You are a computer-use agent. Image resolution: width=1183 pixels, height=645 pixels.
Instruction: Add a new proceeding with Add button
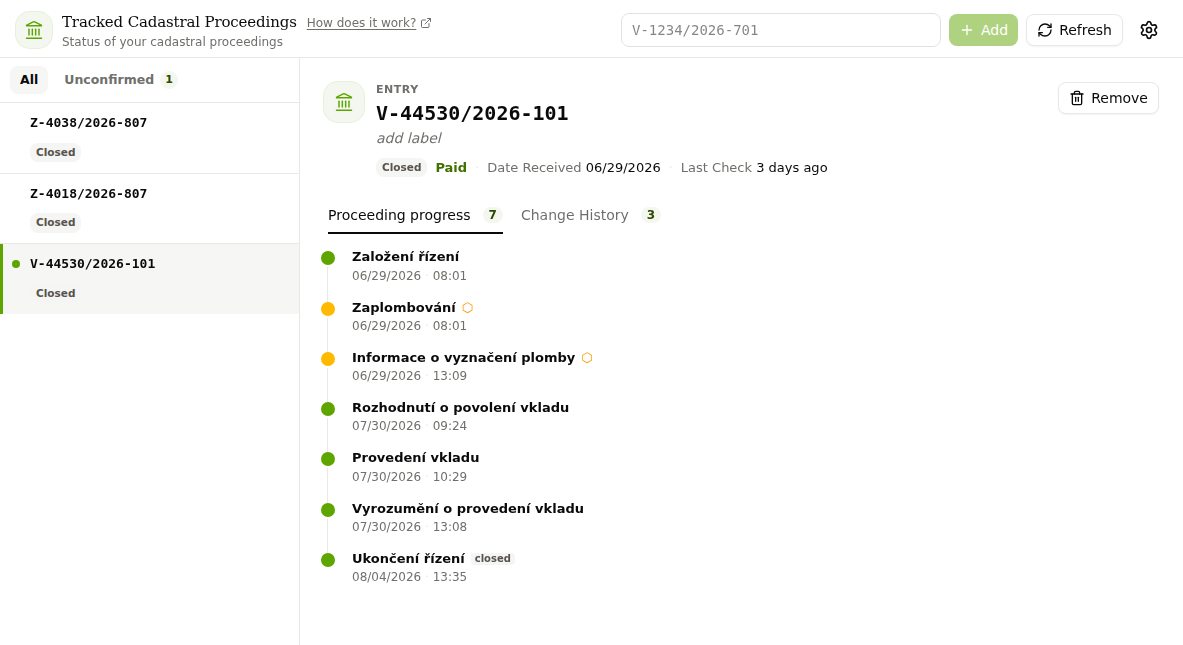pos(983,30)
